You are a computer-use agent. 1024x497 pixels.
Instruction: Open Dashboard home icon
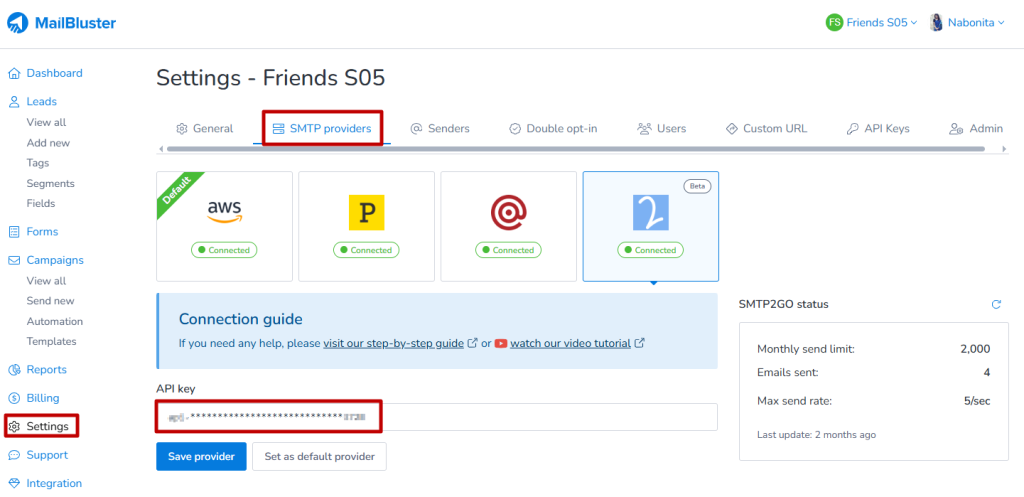pos(14,73)
